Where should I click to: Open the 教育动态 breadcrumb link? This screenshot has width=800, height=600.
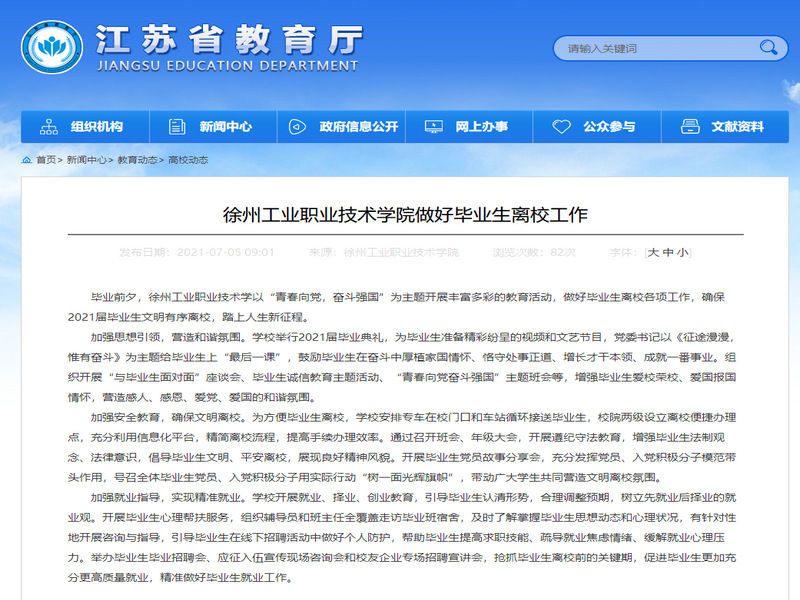pyautogui.click(x=137, y=160)
